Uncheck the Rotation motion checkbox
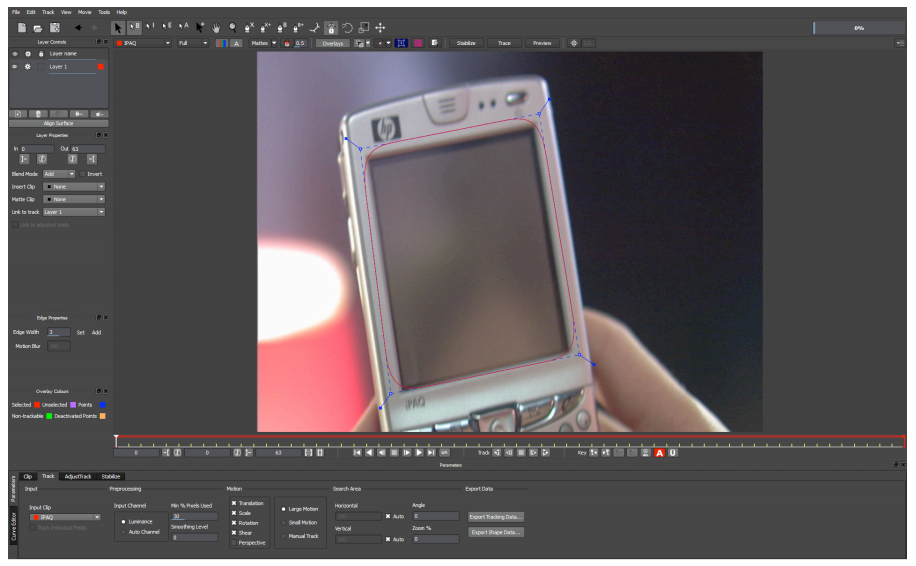 pyautogui.click(x=234, y=523)
